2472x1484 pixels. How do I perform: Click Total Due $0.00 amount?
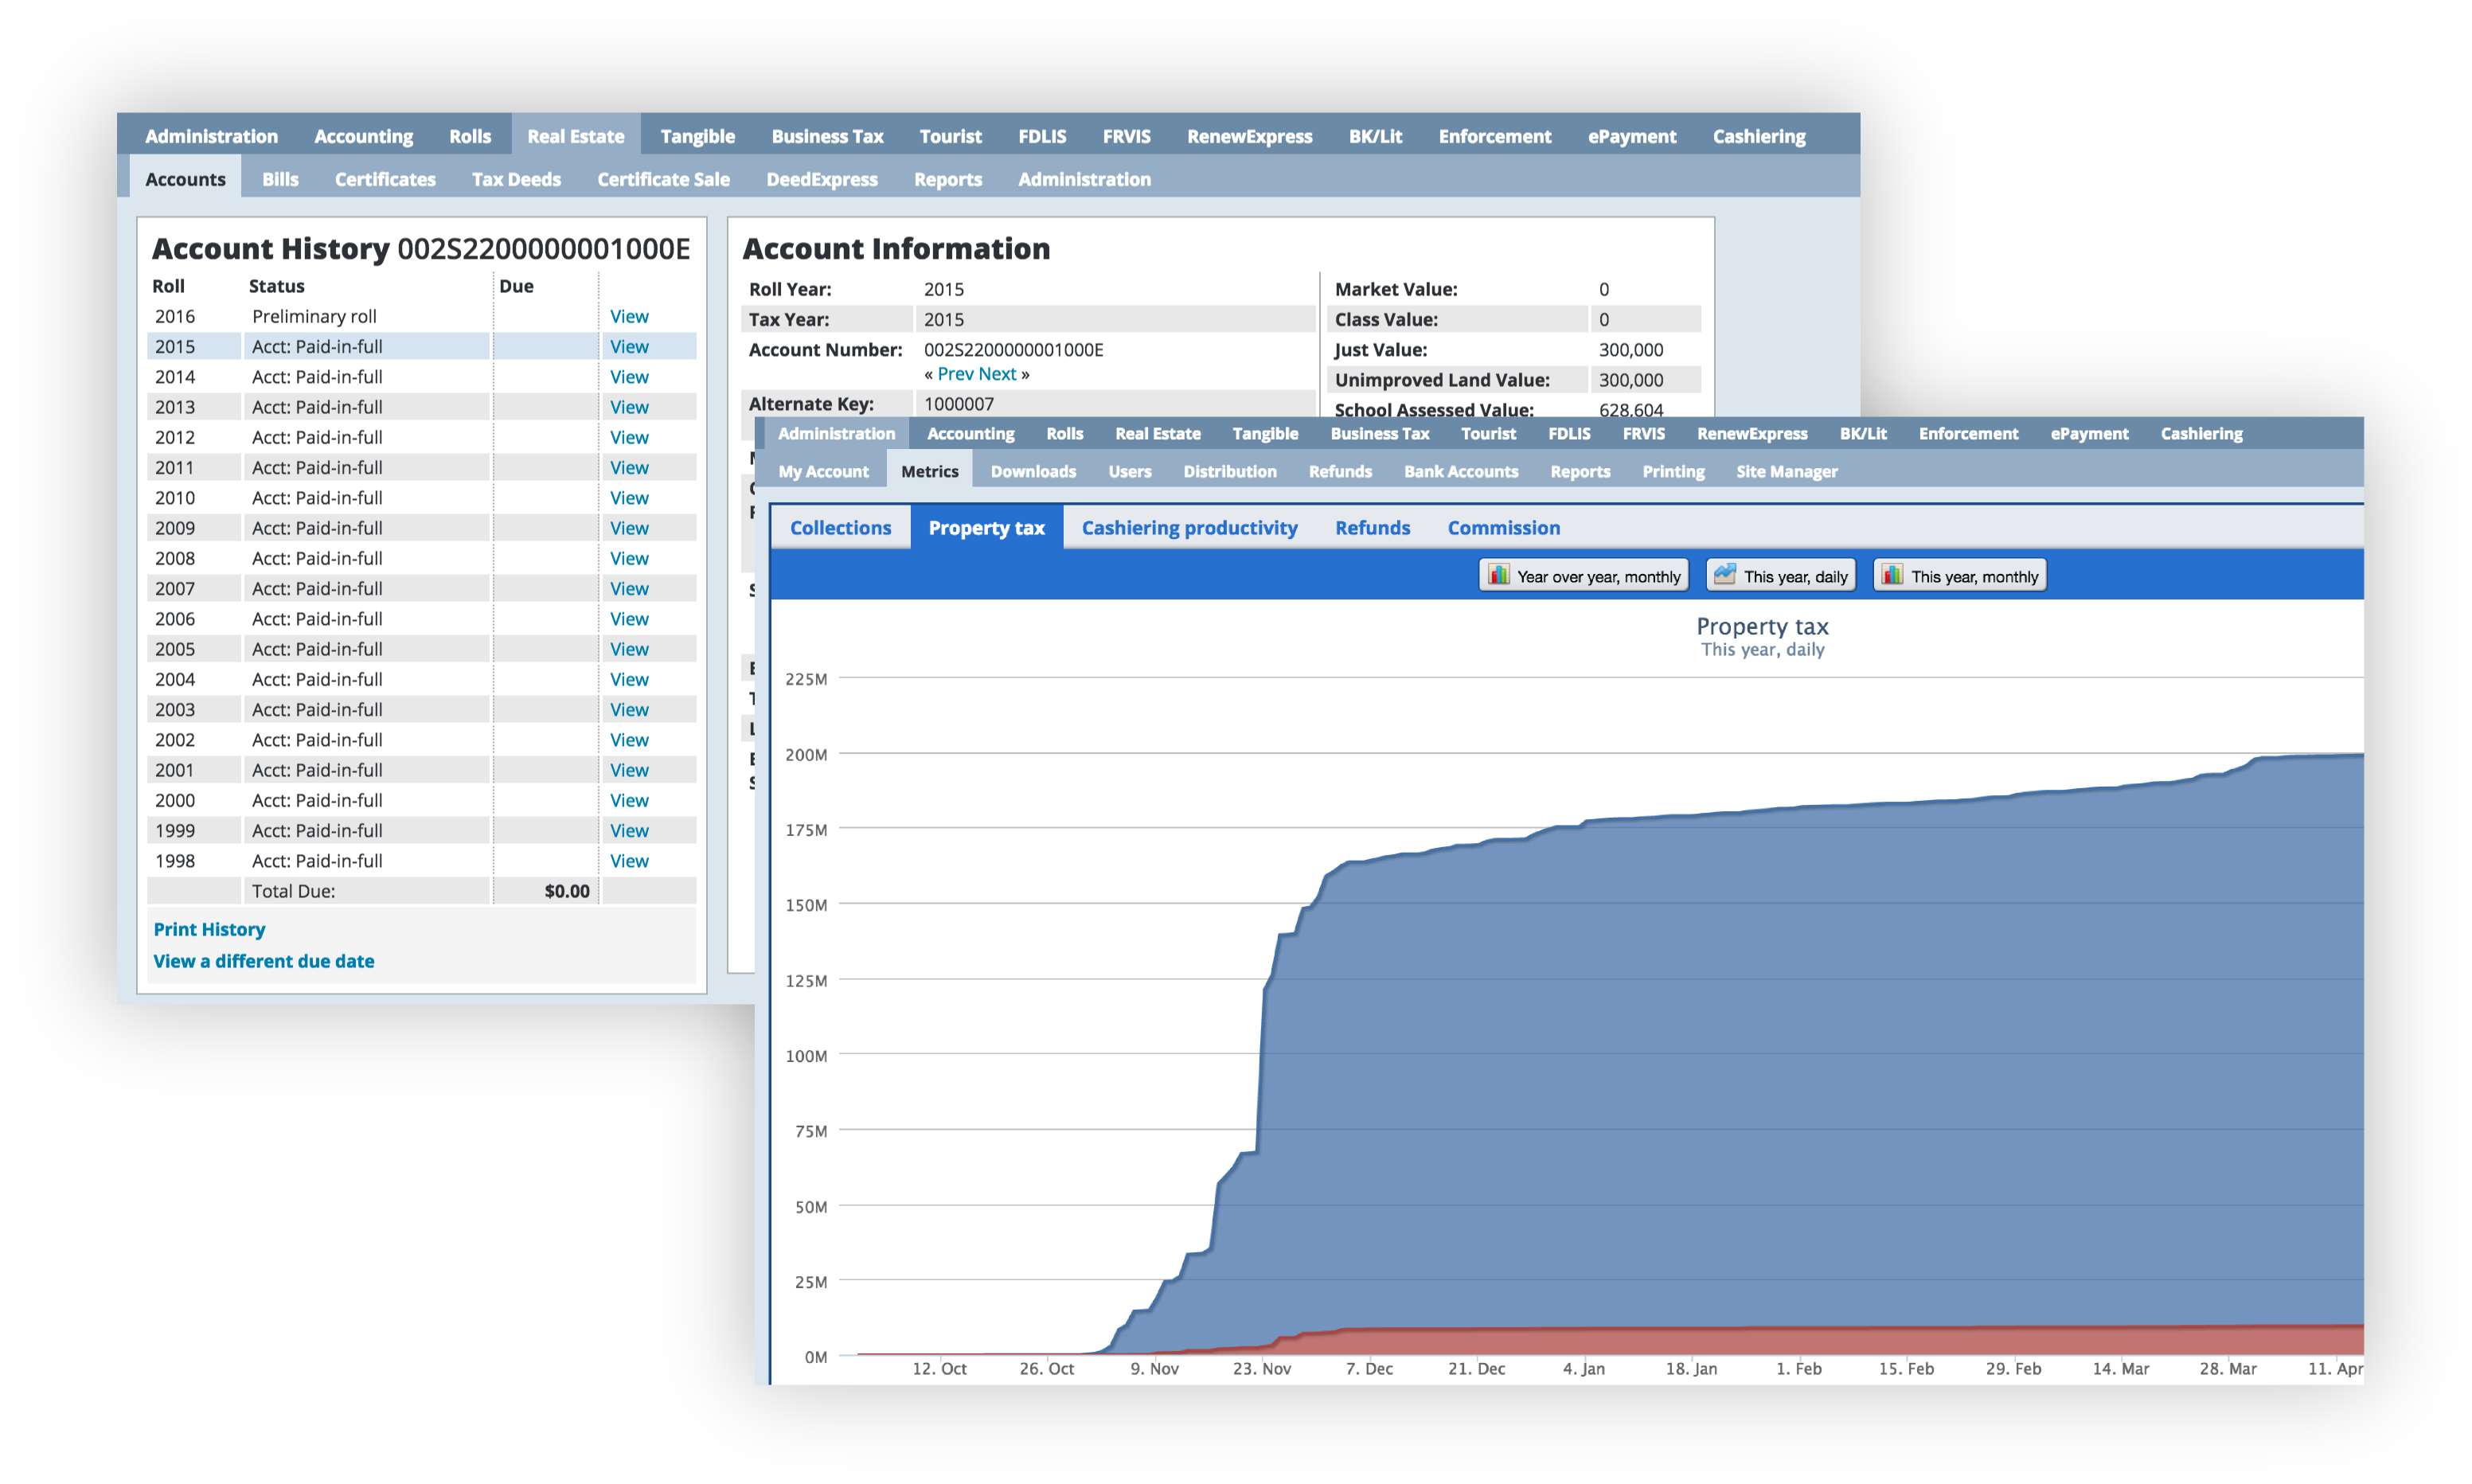tap(566, 890)
